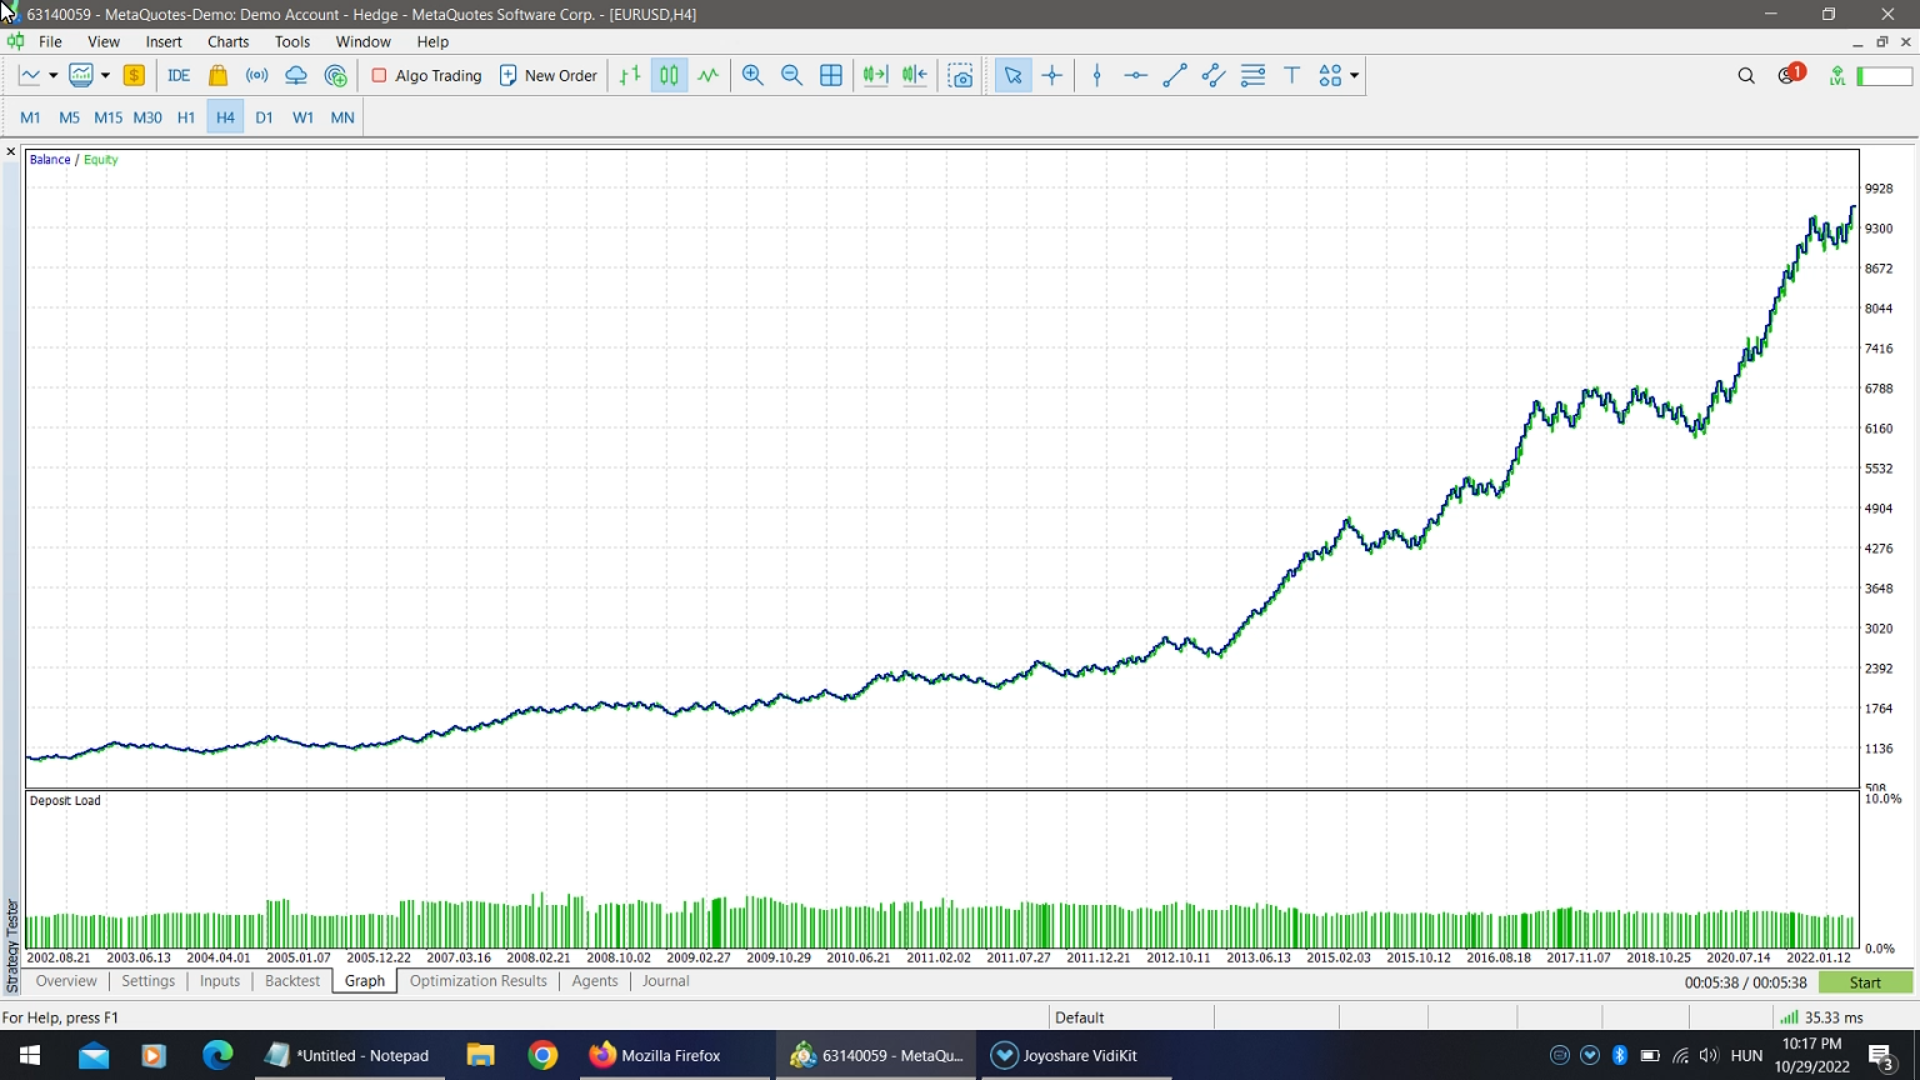This screenshot has height=1080, width=1920.
Task: Draw a trendline with the toolbar tool
Action: (x=1175, y=75)
